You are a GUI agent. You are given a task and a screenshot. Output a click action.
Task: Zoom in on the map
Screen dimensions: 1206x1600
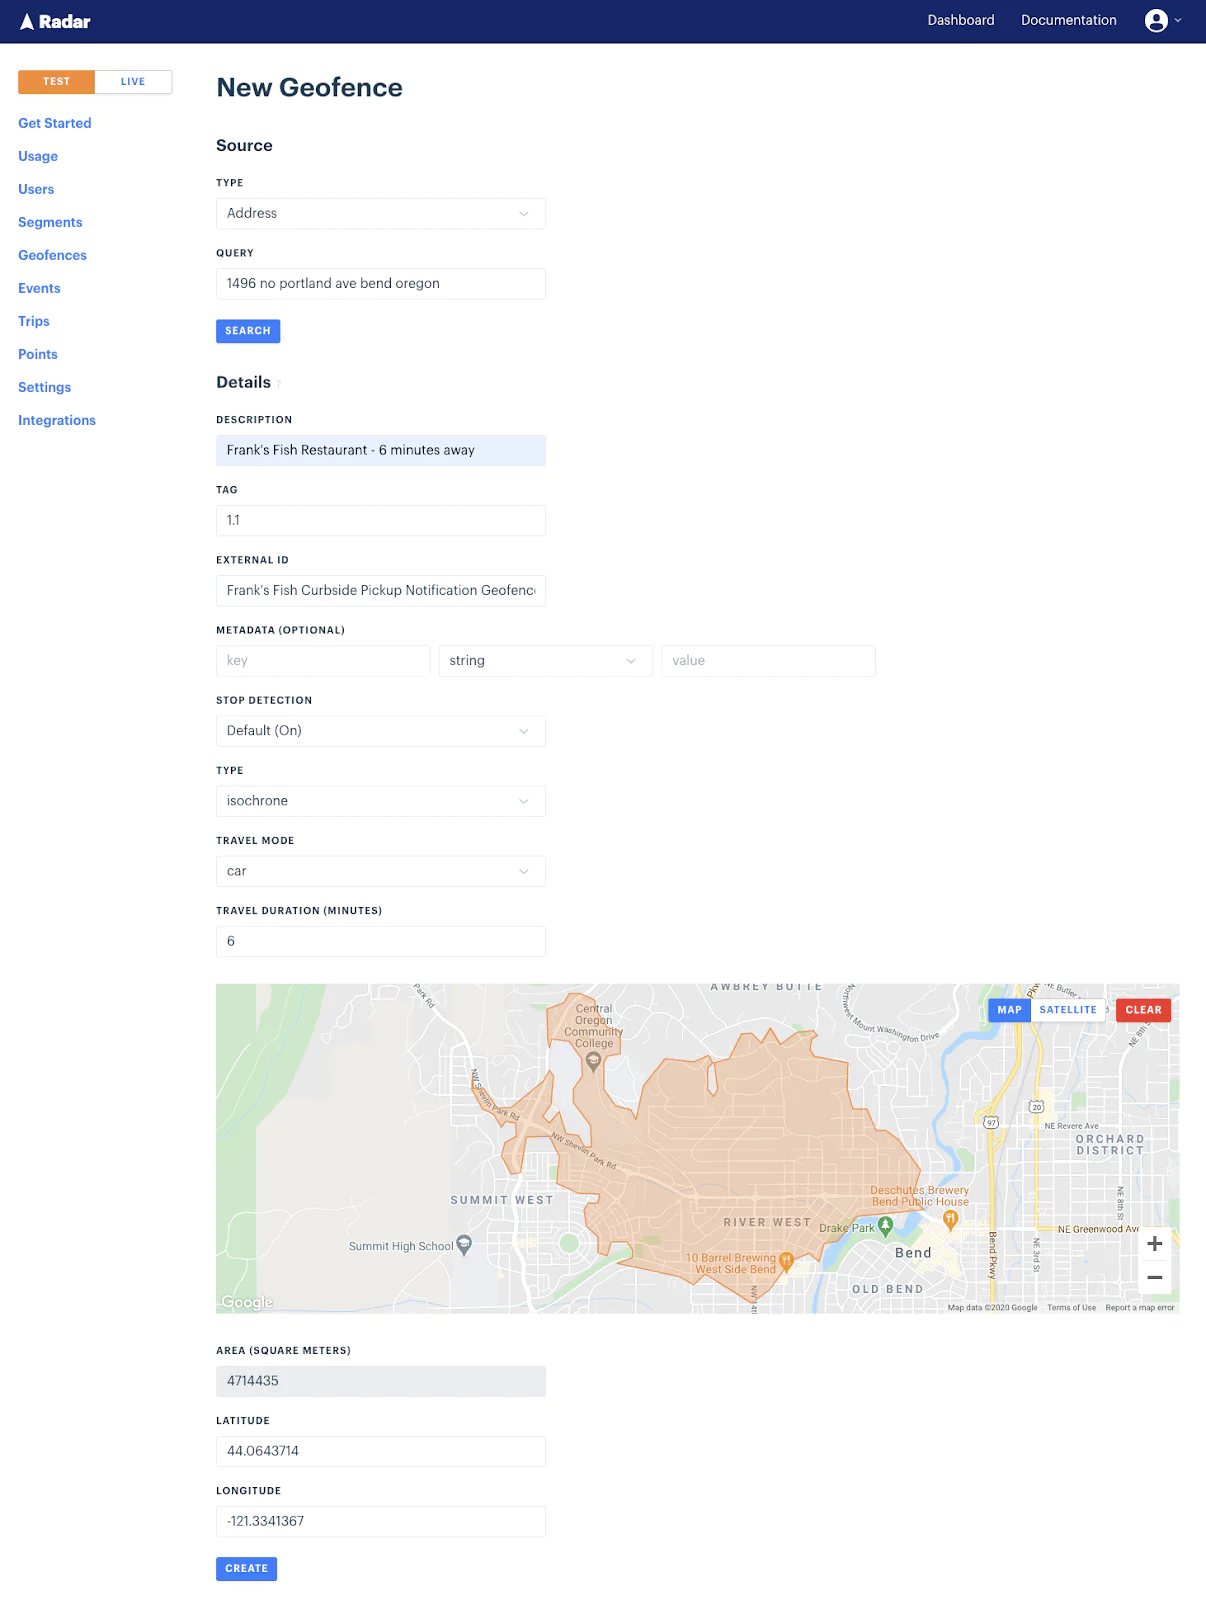(1154, 1244)
